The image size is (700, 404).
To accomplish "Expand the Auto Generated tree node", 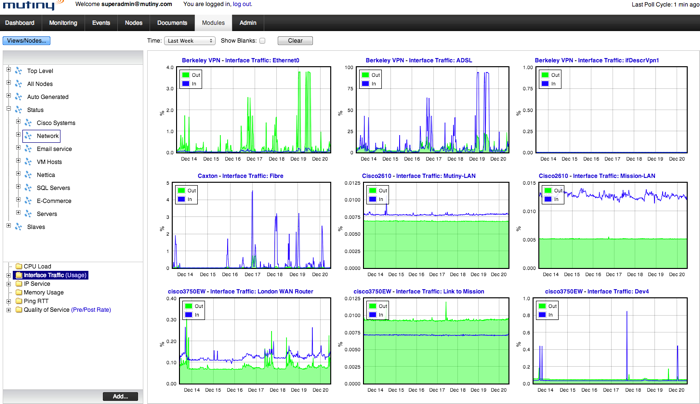I will click(8, 96).
